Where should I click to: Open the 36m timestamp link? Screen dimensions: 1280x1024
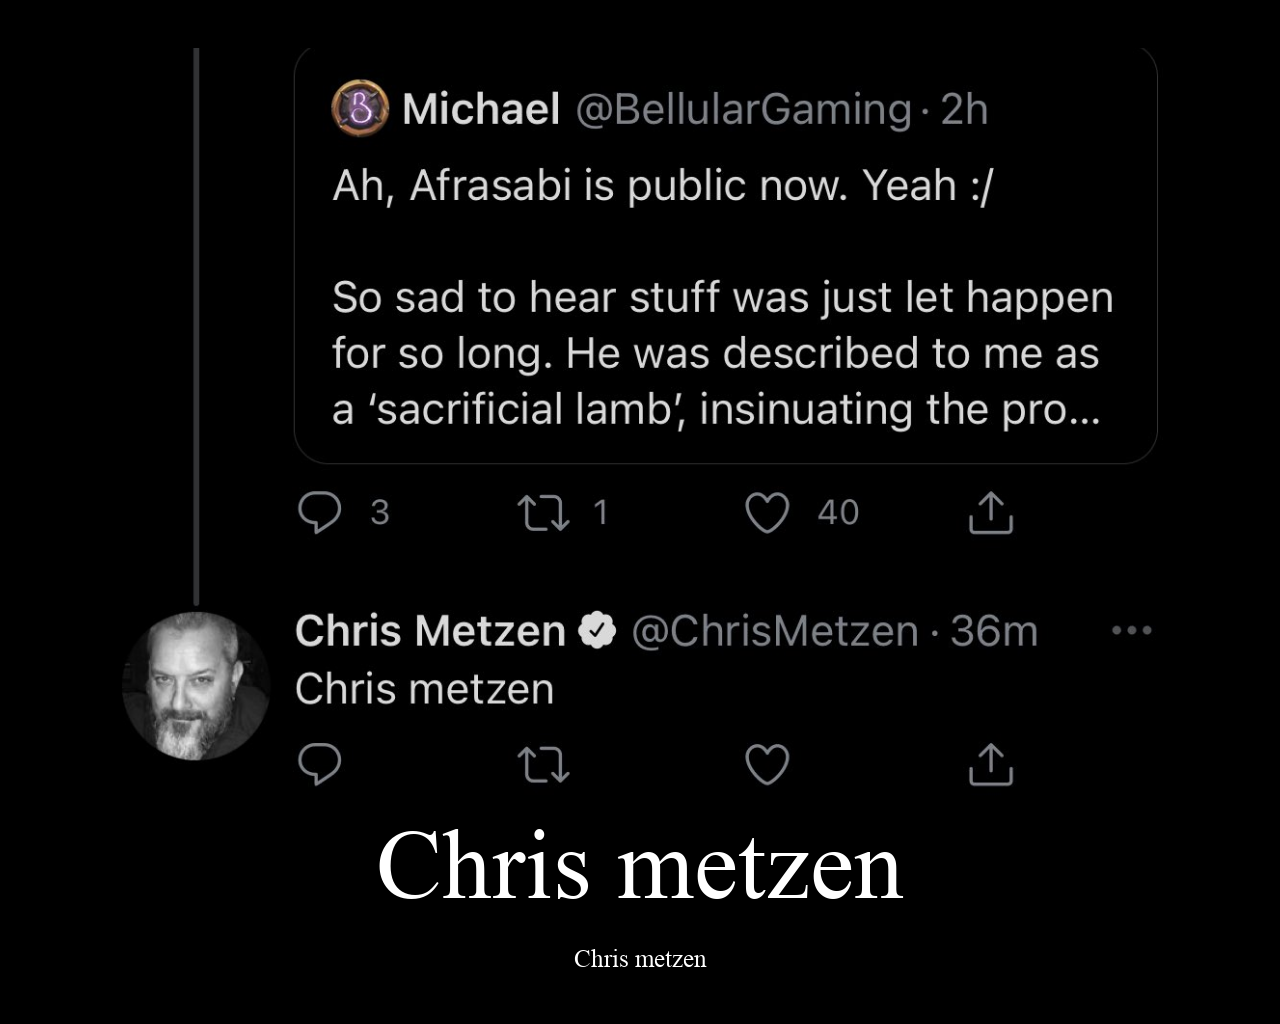(994, 631)
